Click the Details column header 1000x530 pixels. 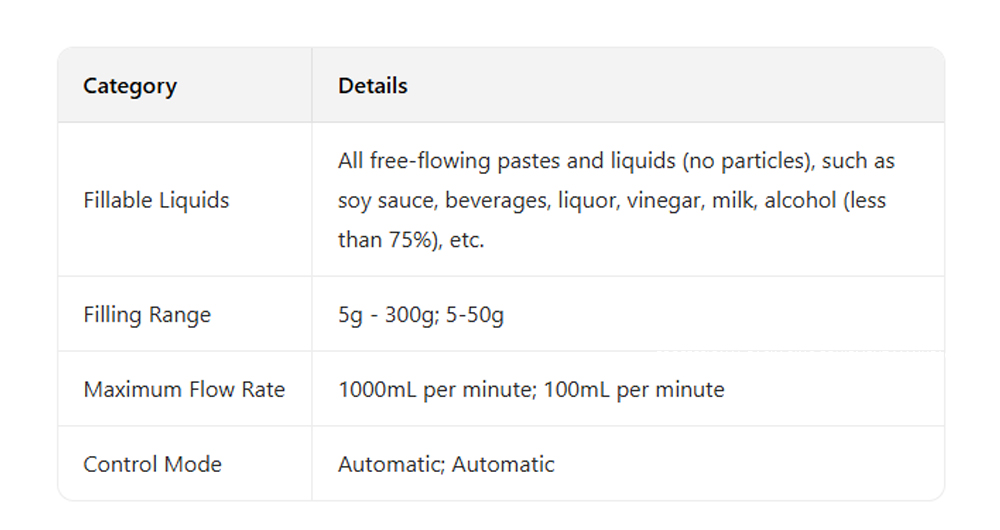tap(372, 86)
